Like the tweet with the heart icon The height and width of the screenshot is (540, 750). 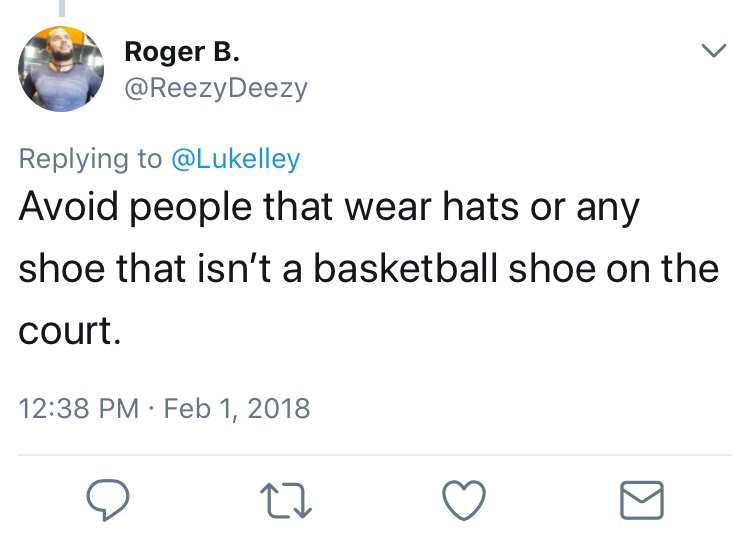[x=462, y=500]
